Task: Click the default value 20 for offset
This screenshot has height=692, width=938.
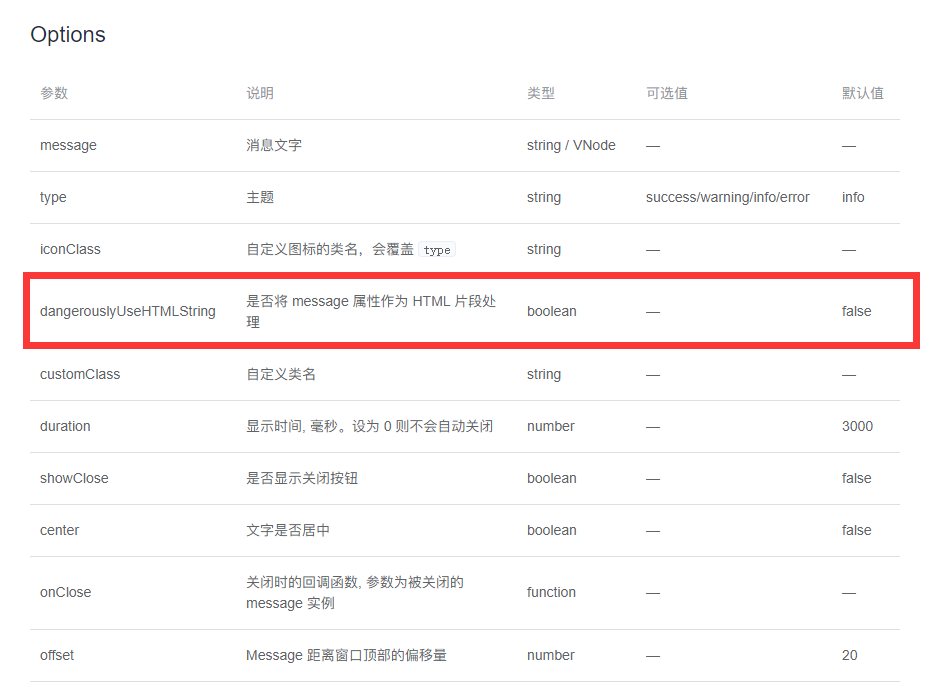Action: [849, 655]
